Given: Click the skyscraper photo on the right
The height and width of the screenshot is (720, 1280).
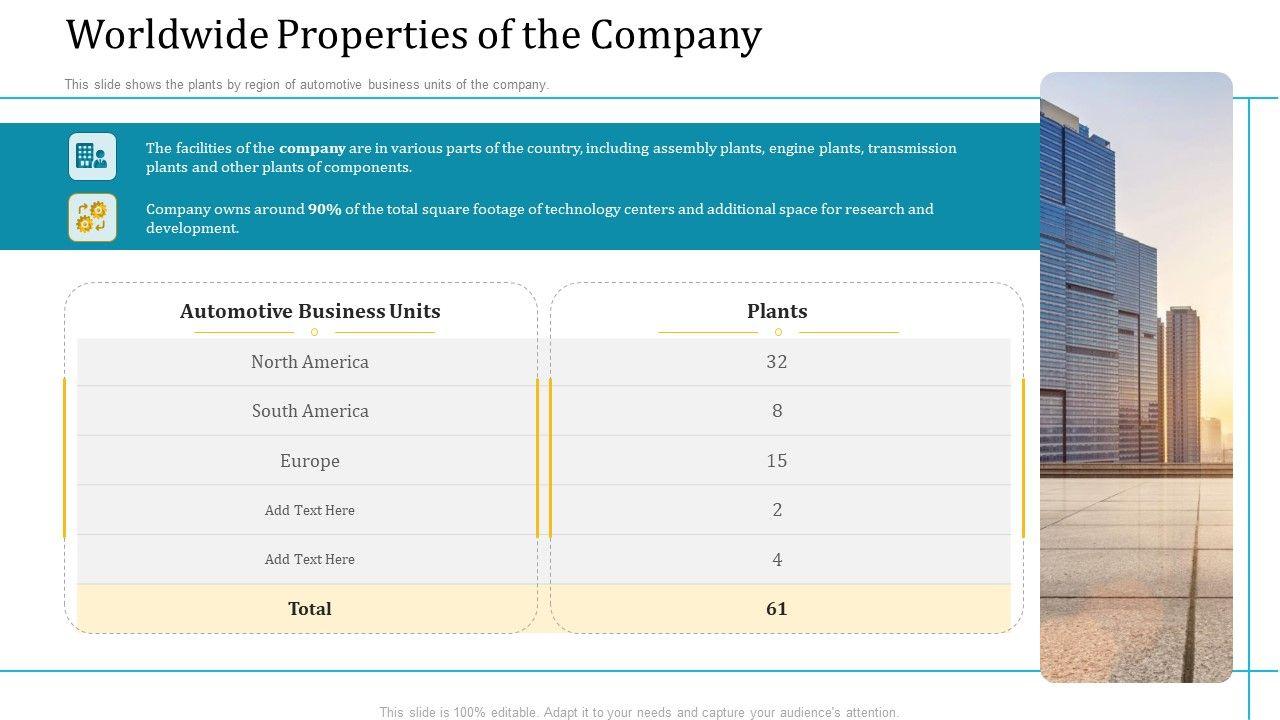Looking at the screenshot, I should 1136,377.
